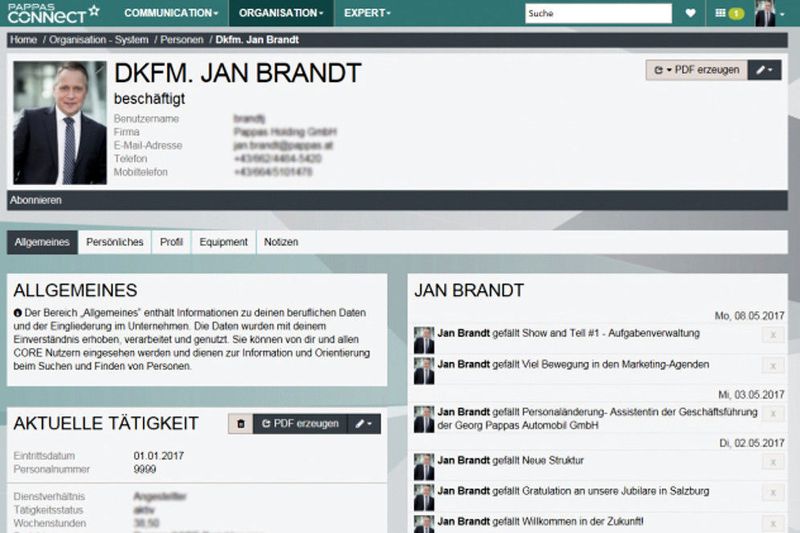Open the Neue Struktur post
The image size is (800, 533).
pyautogui.click(x=553, y=460)
